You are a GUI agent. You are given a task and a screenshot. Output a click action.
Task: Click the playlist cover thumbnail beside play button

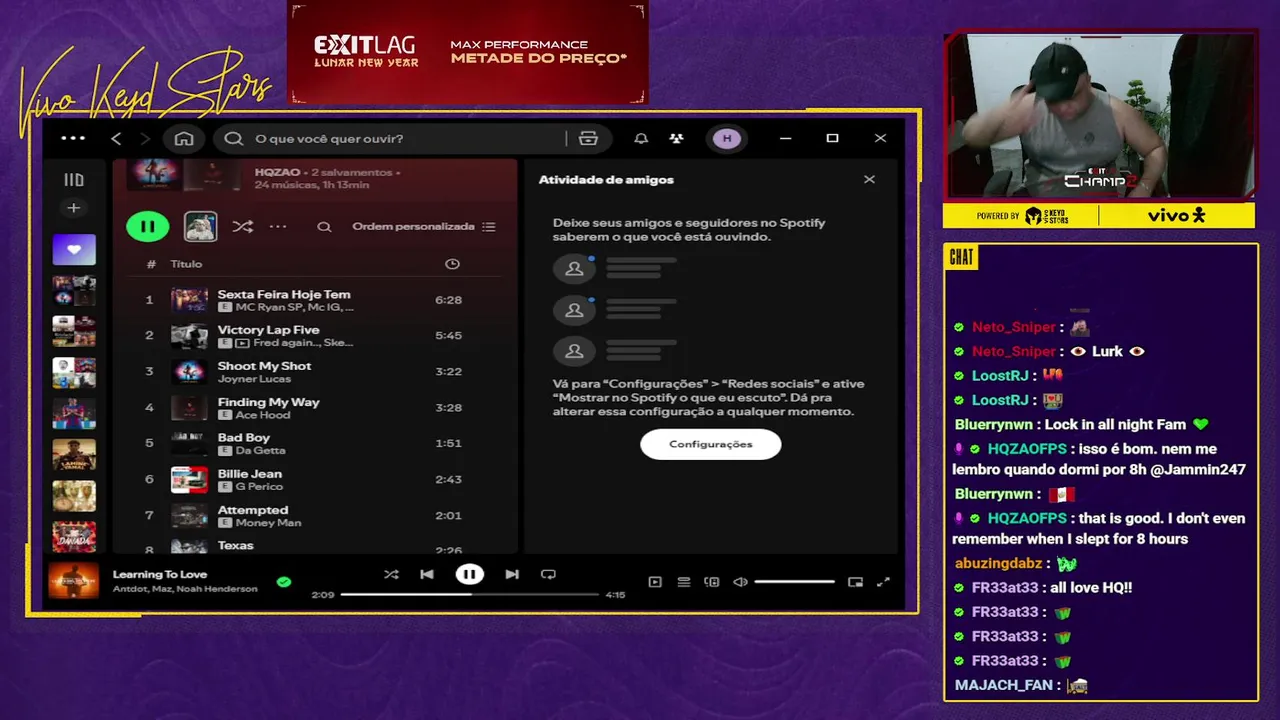(x=201, y=226)
